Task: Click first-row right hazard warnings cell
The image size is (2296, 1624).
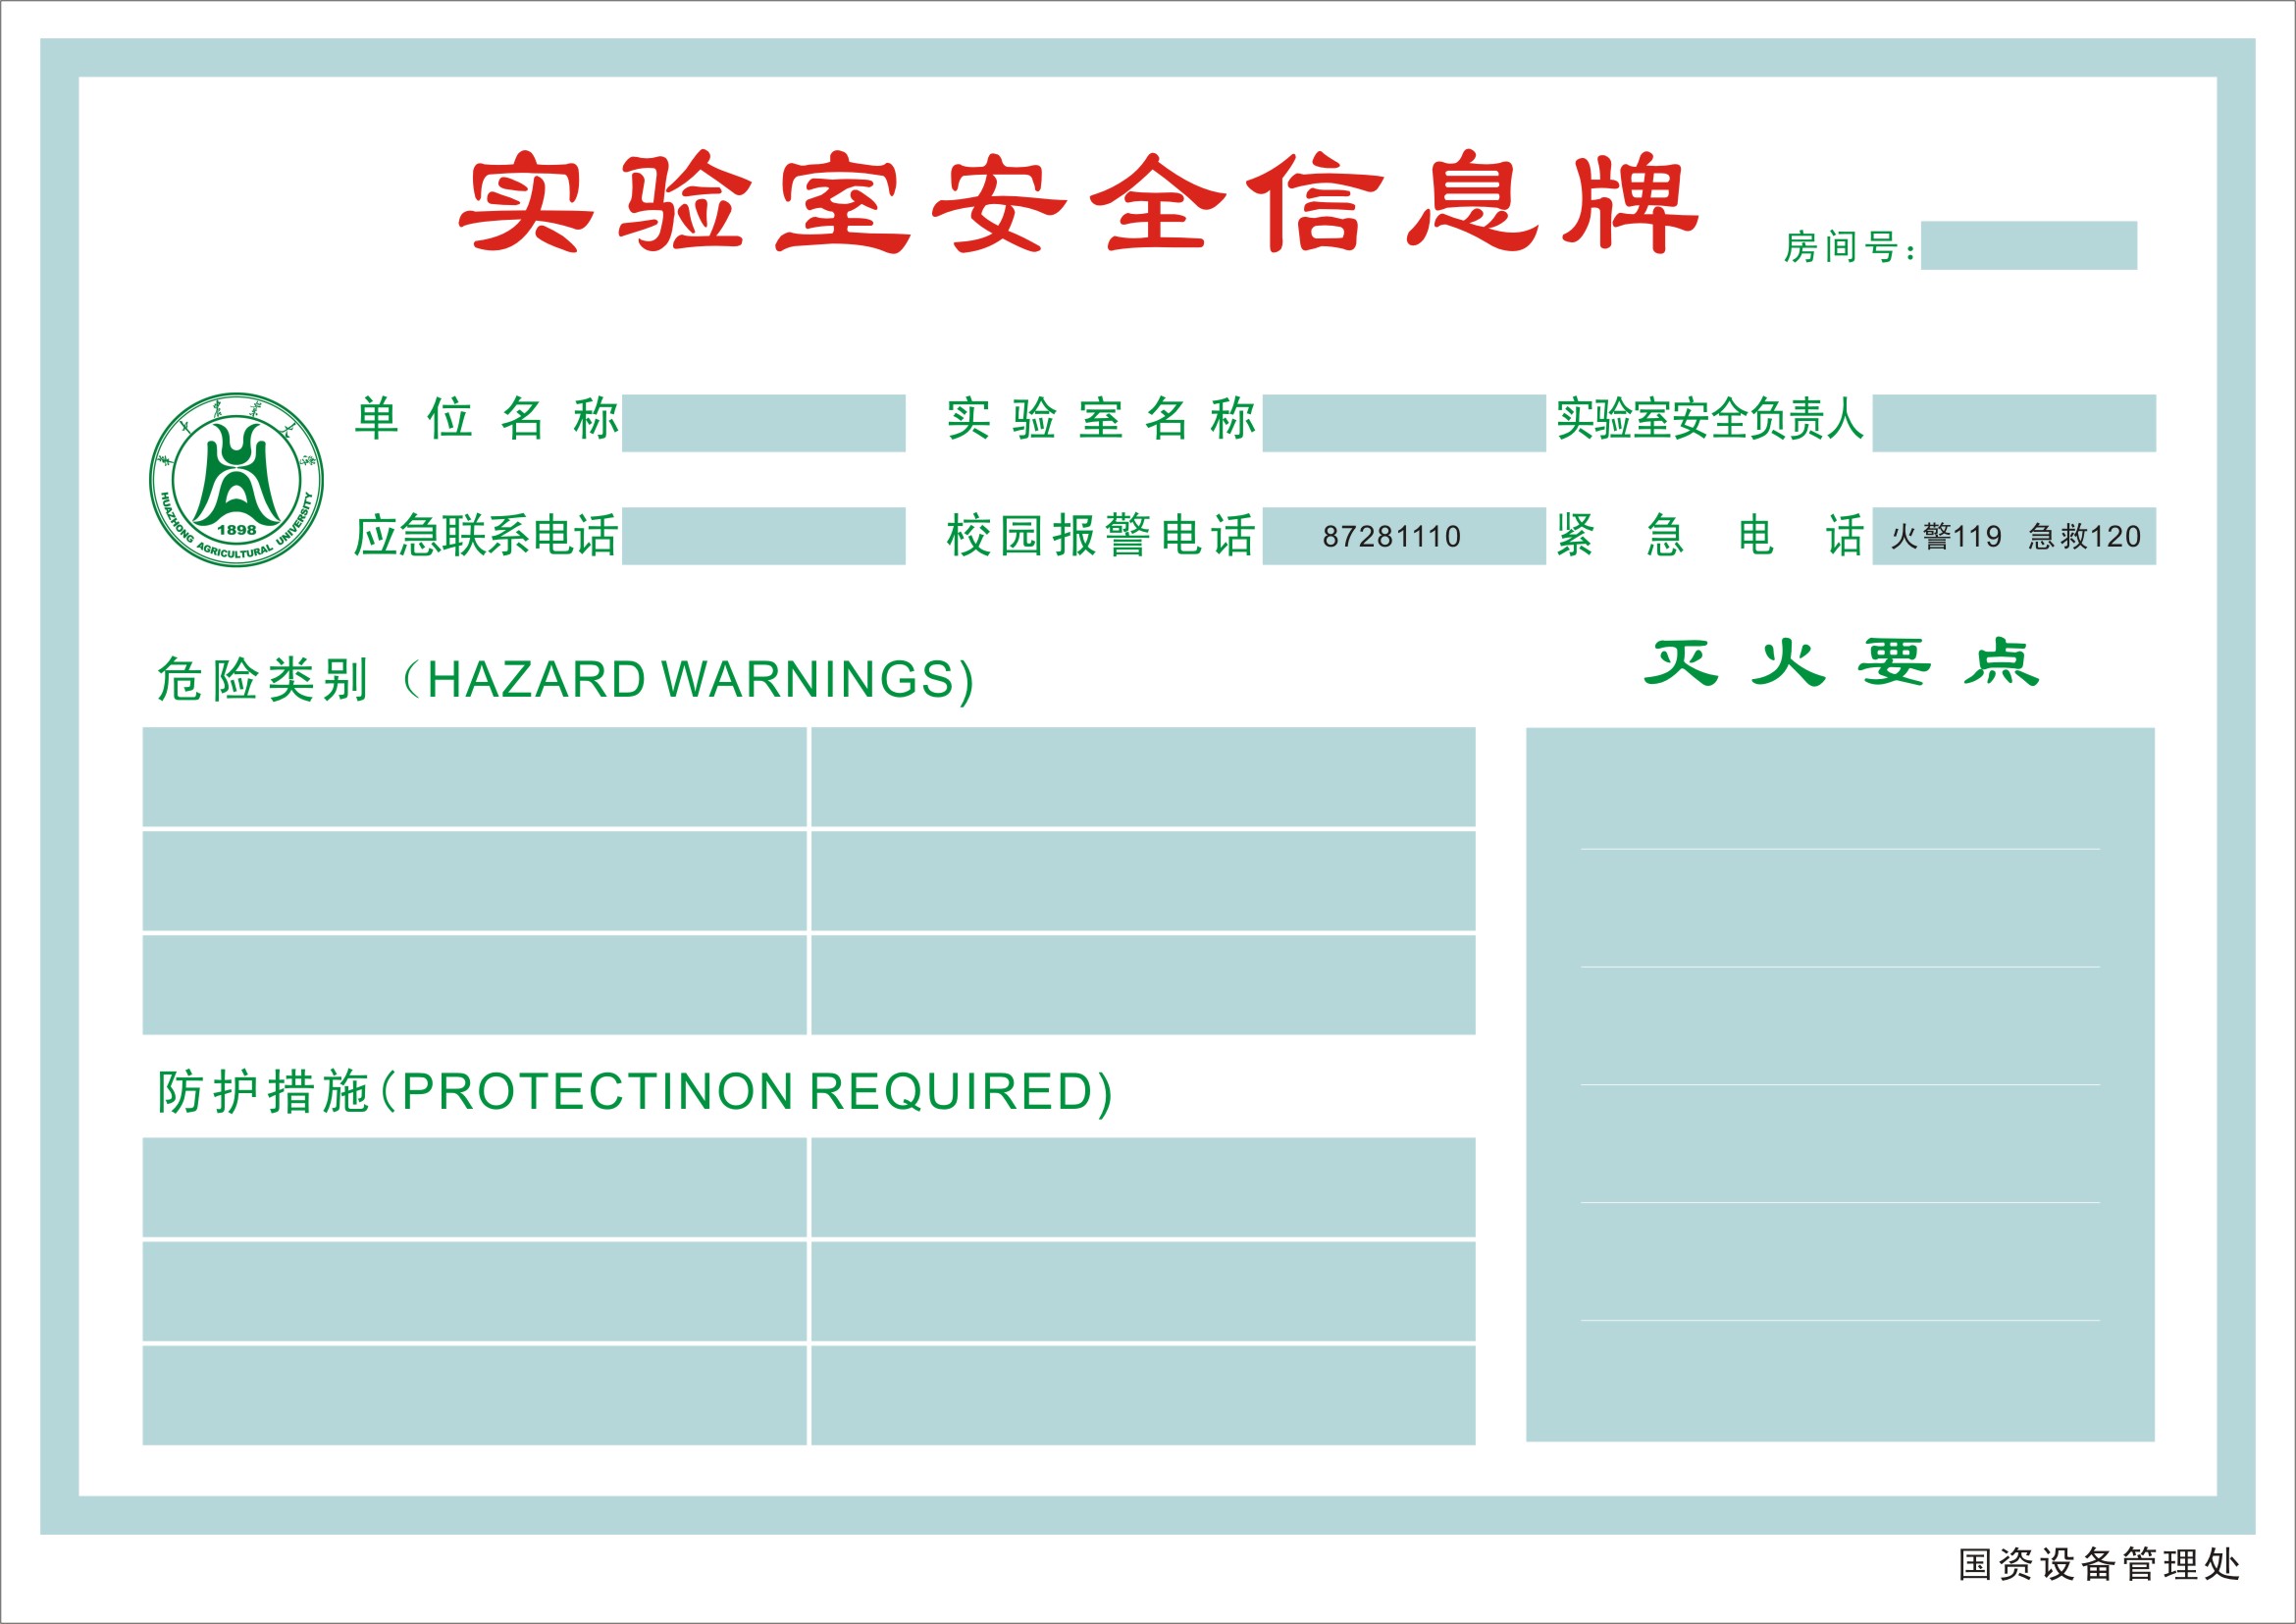Action: coord(1142,777)
